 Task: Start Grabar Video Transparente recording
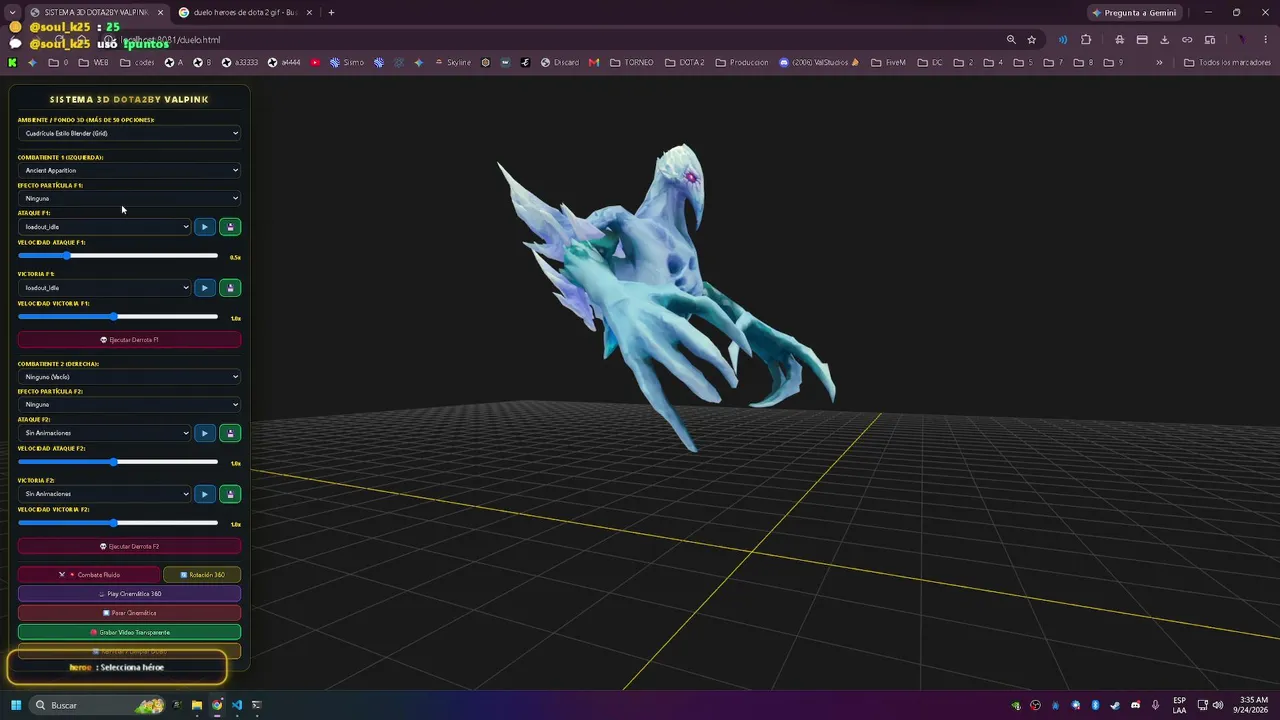129,632
